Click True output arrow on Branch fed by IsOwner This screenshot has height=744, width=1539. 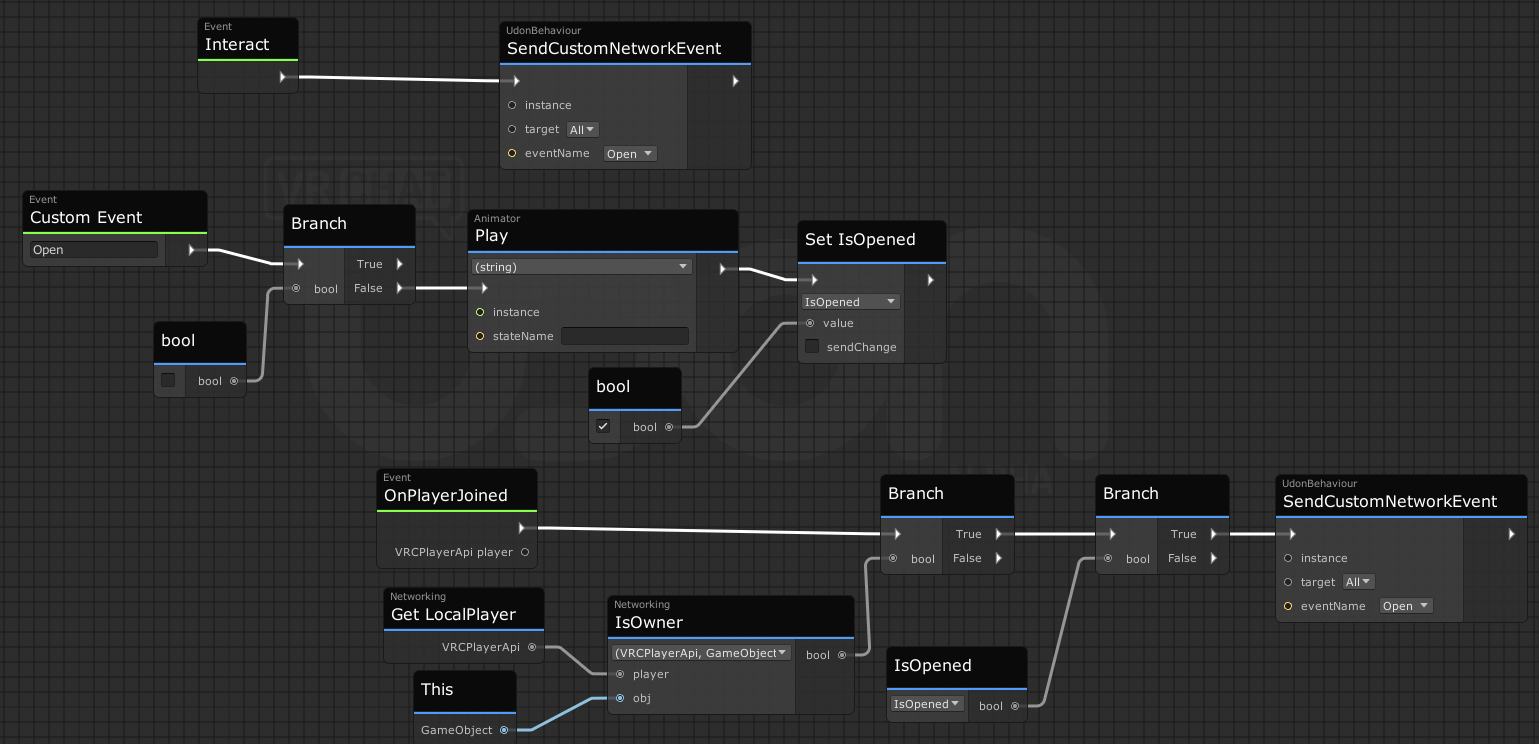998,534
